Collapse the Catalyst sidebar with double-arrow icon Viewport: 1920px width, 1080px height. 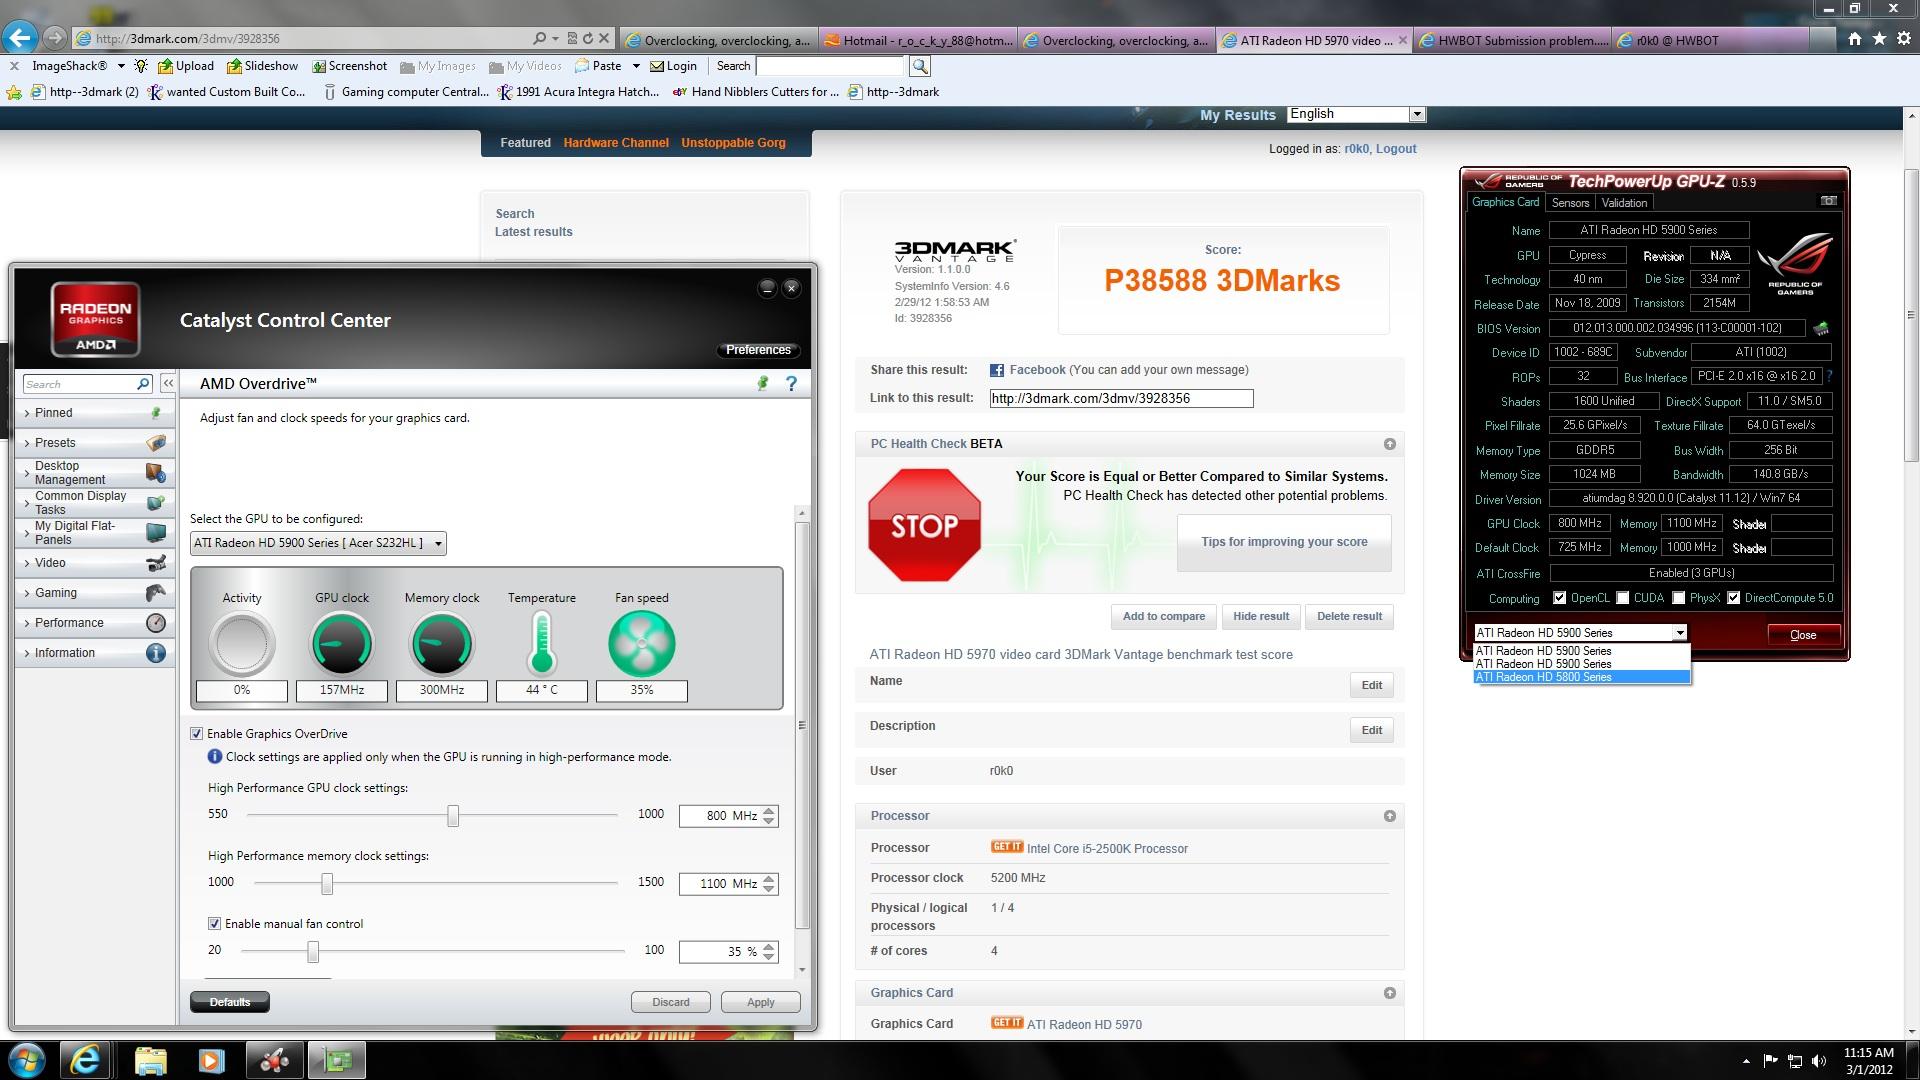[168, 384]
